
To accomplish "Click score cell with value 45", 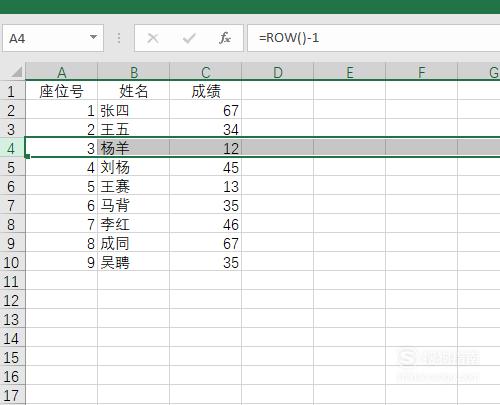I will coord(206,167).
